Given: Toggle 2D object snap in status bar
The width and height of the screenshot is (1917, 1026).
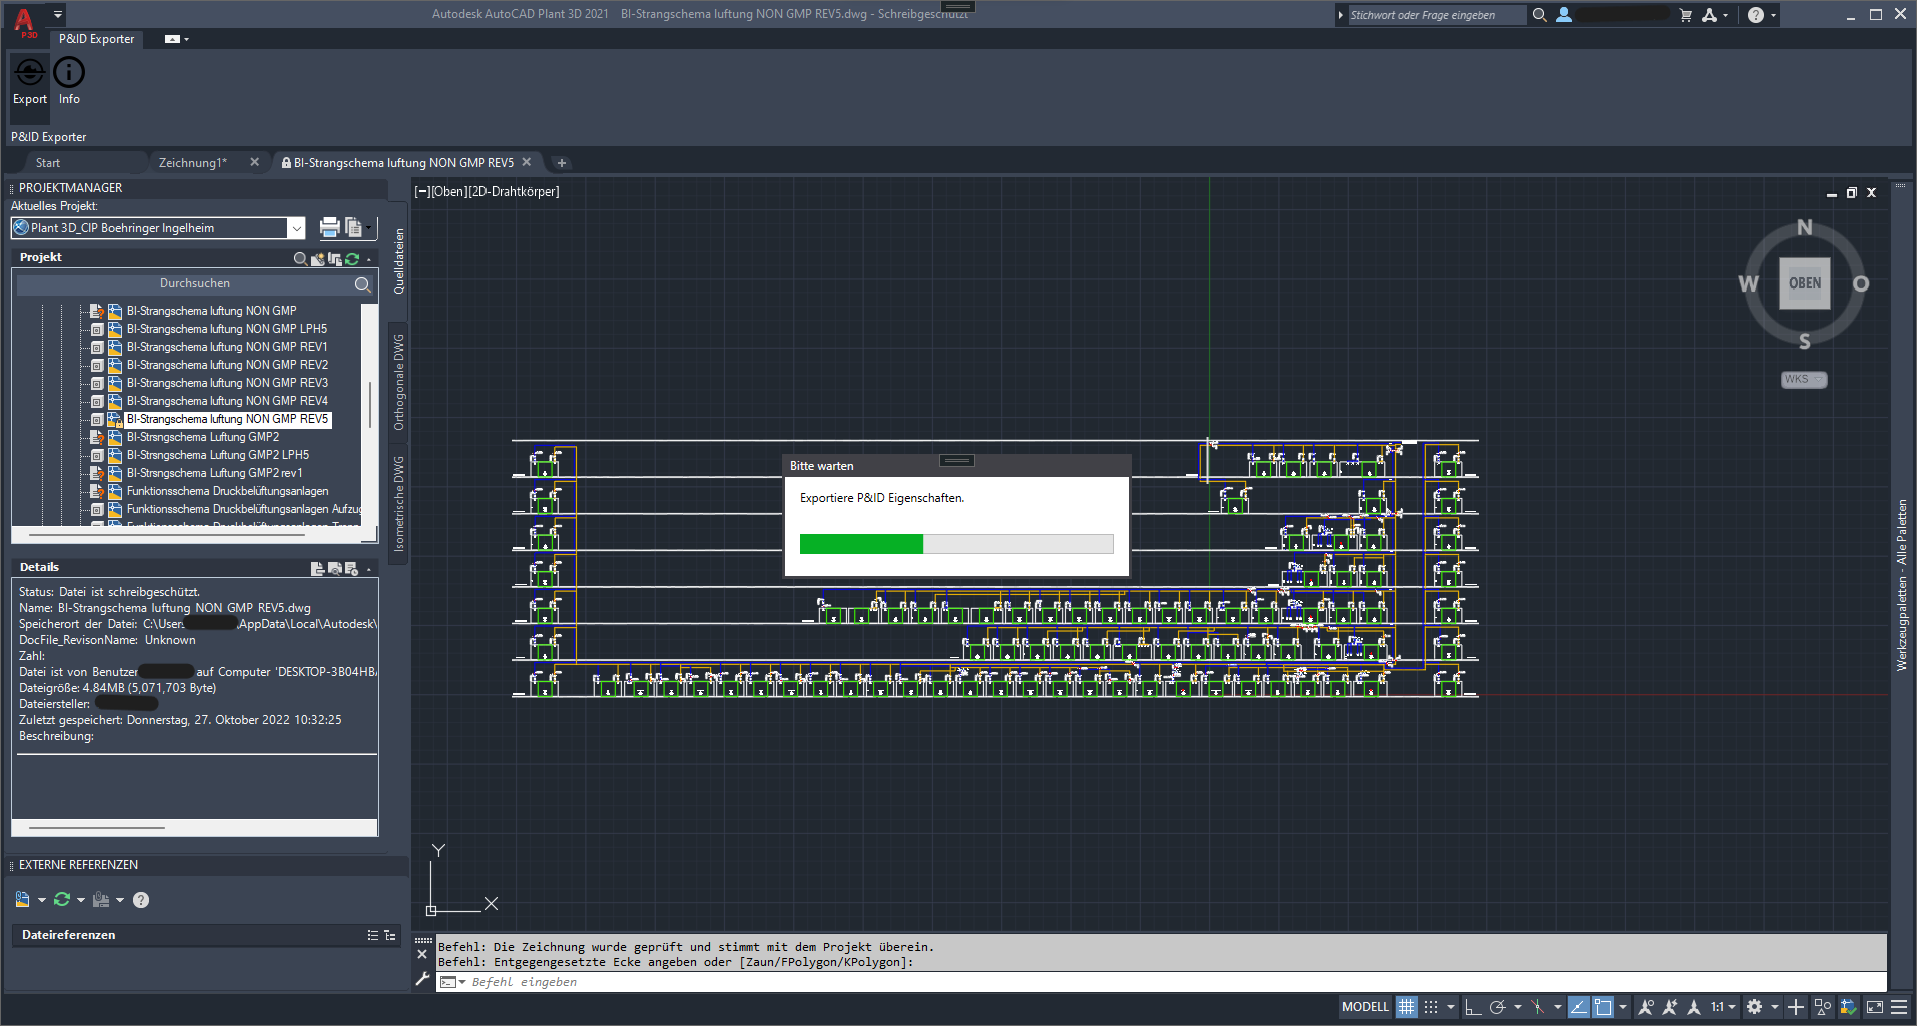Looking at the screenshot, I should [x=1603, y=1007].
